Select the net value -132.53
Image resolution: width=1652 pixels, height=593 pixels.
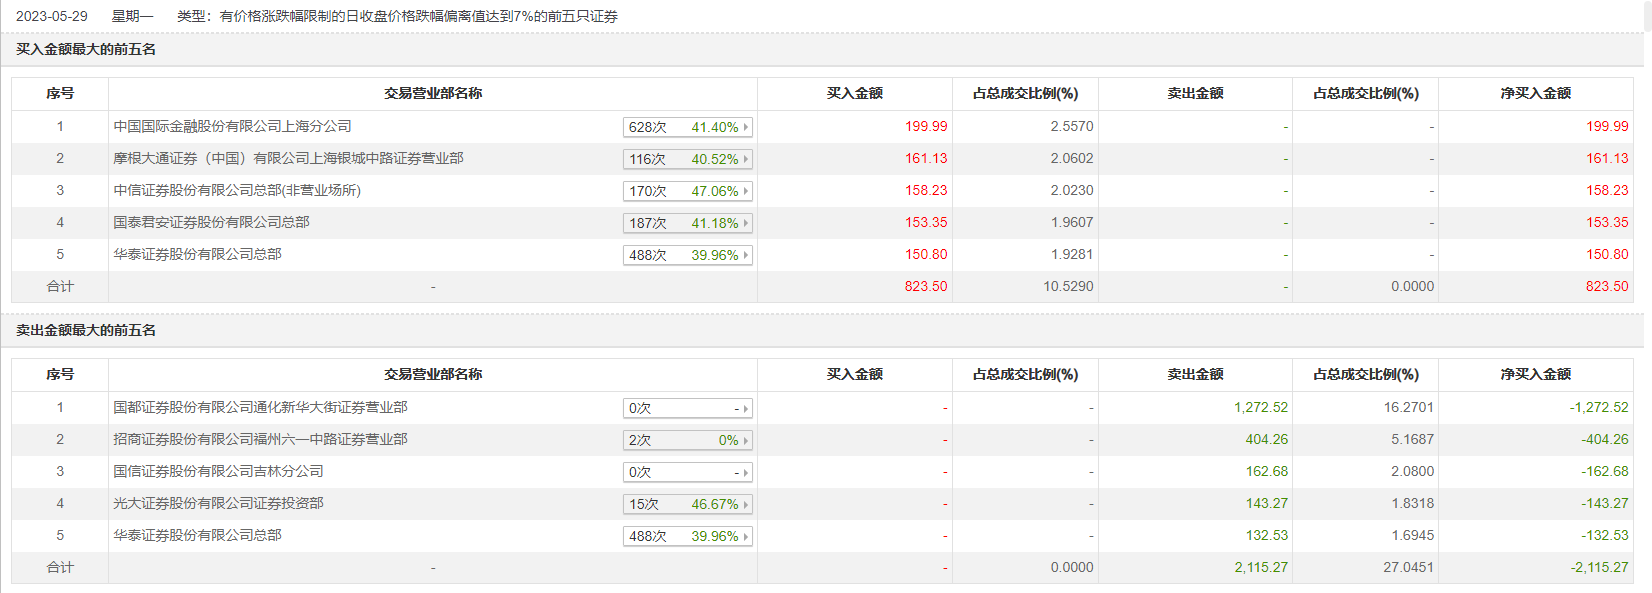1605,535
